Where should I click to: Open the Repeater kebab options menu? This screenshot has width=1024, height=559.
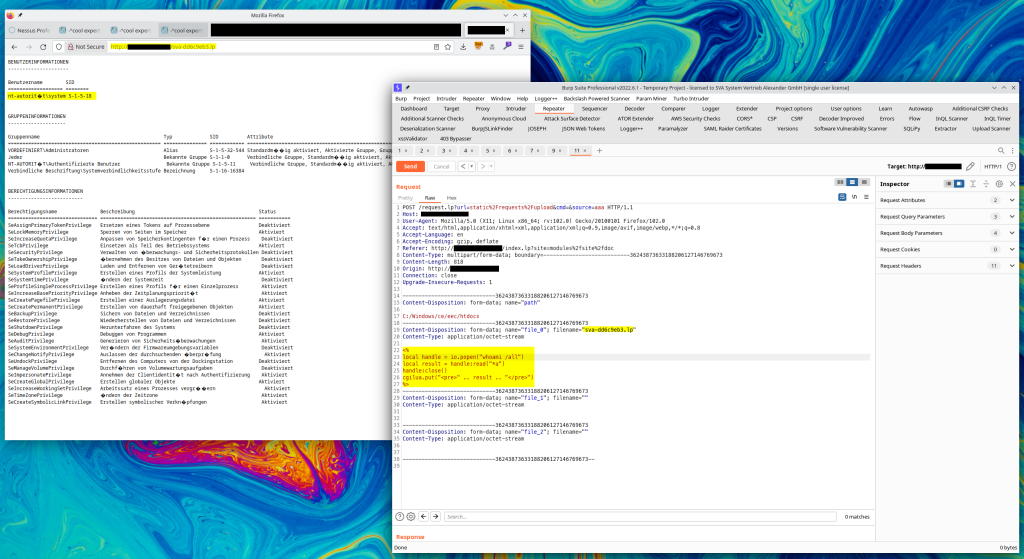tap(1012, 151)
